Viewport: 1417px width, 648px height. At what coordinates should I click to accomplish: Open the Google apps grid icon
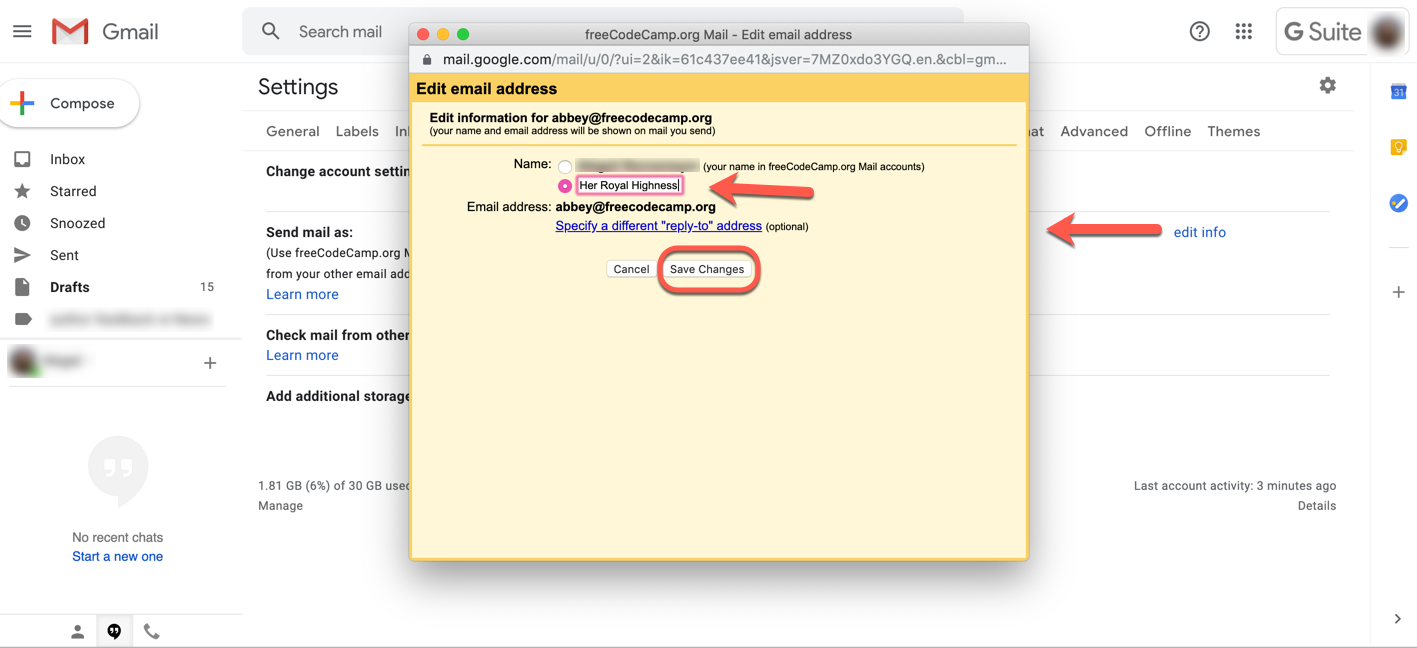tap(1244, 32)
